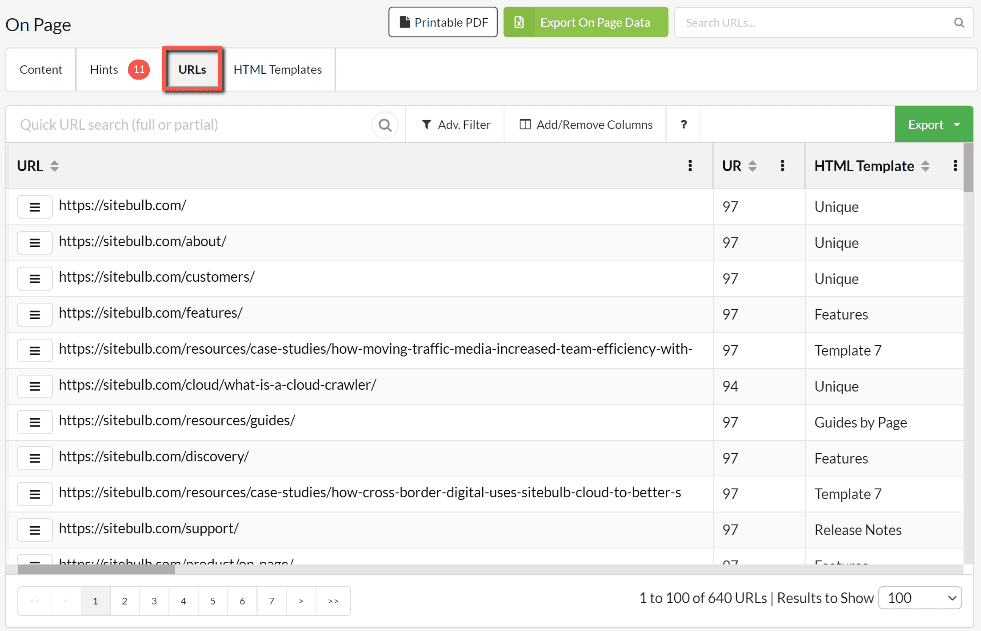Click 'Unique' template in the about/ row
Viewport: 981px width, 631px height.
click(836, 243)
